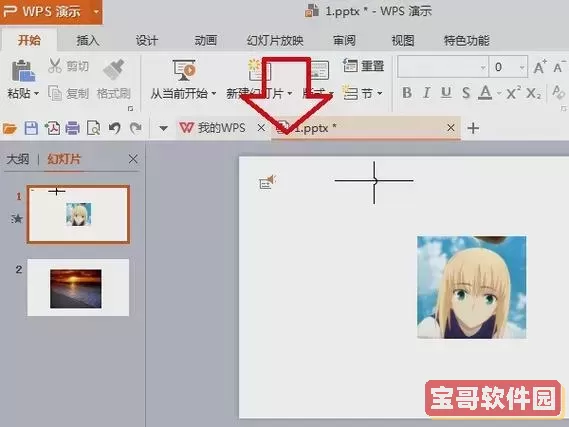Viewport: 569px width, 427px height.
Task: Open the 特色功能 ribbon tab
Action: click(x=467, y=40)
